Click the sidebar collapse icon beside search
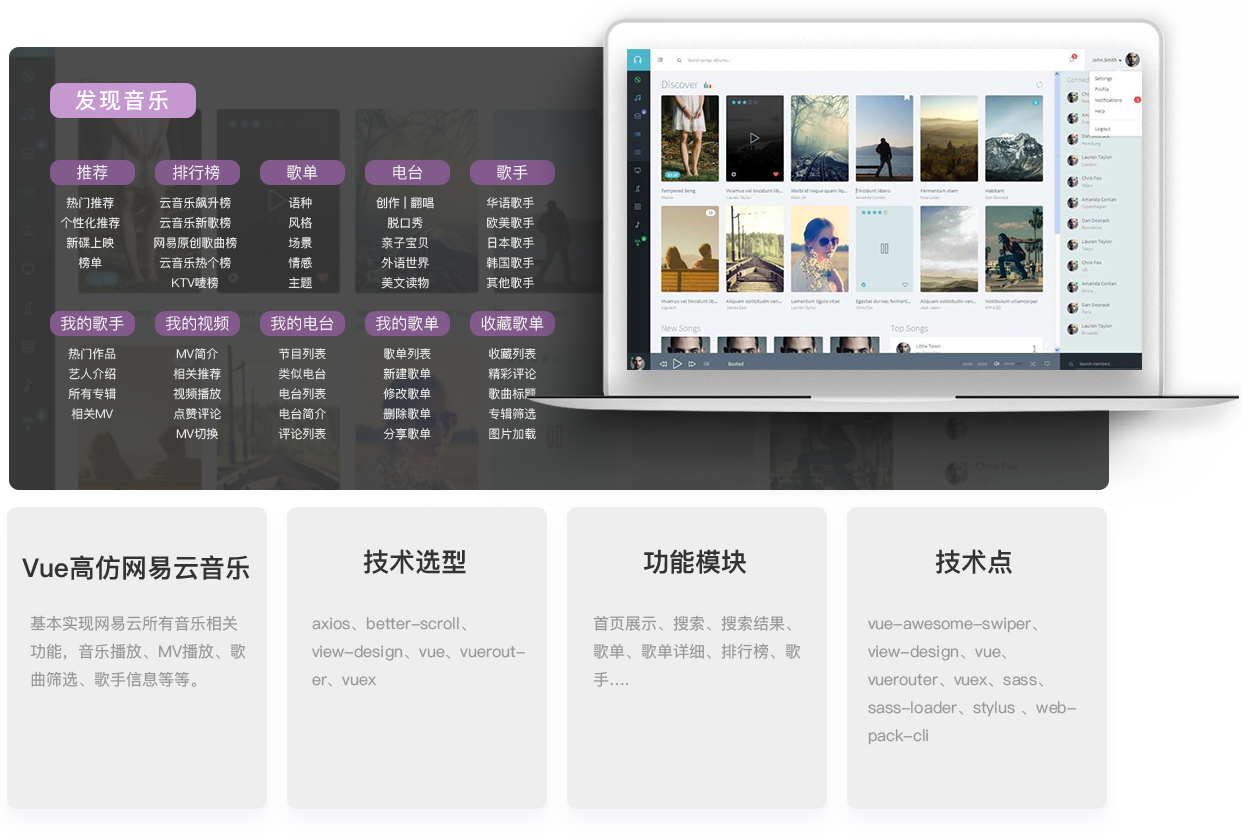Viewport: 1242px width, 837px height. (660, 60)
